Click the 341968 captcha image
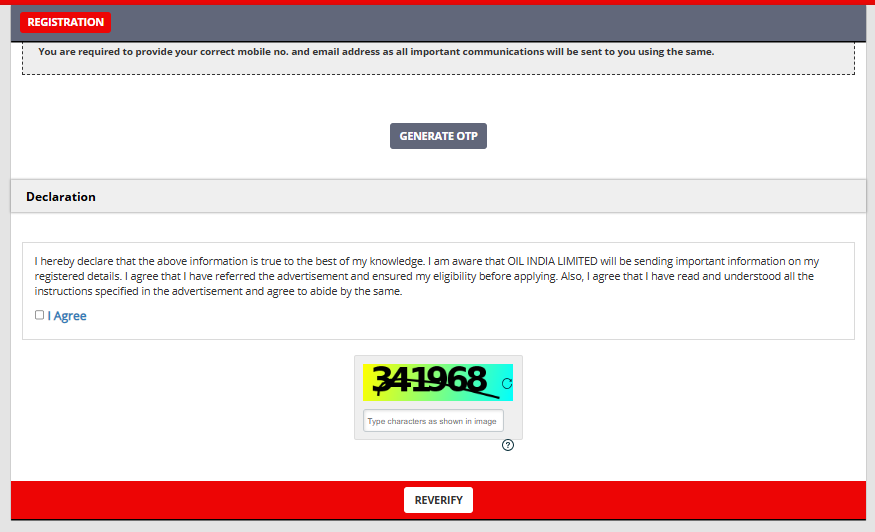This screenshot has width=875, height=532. pos(431,382)
